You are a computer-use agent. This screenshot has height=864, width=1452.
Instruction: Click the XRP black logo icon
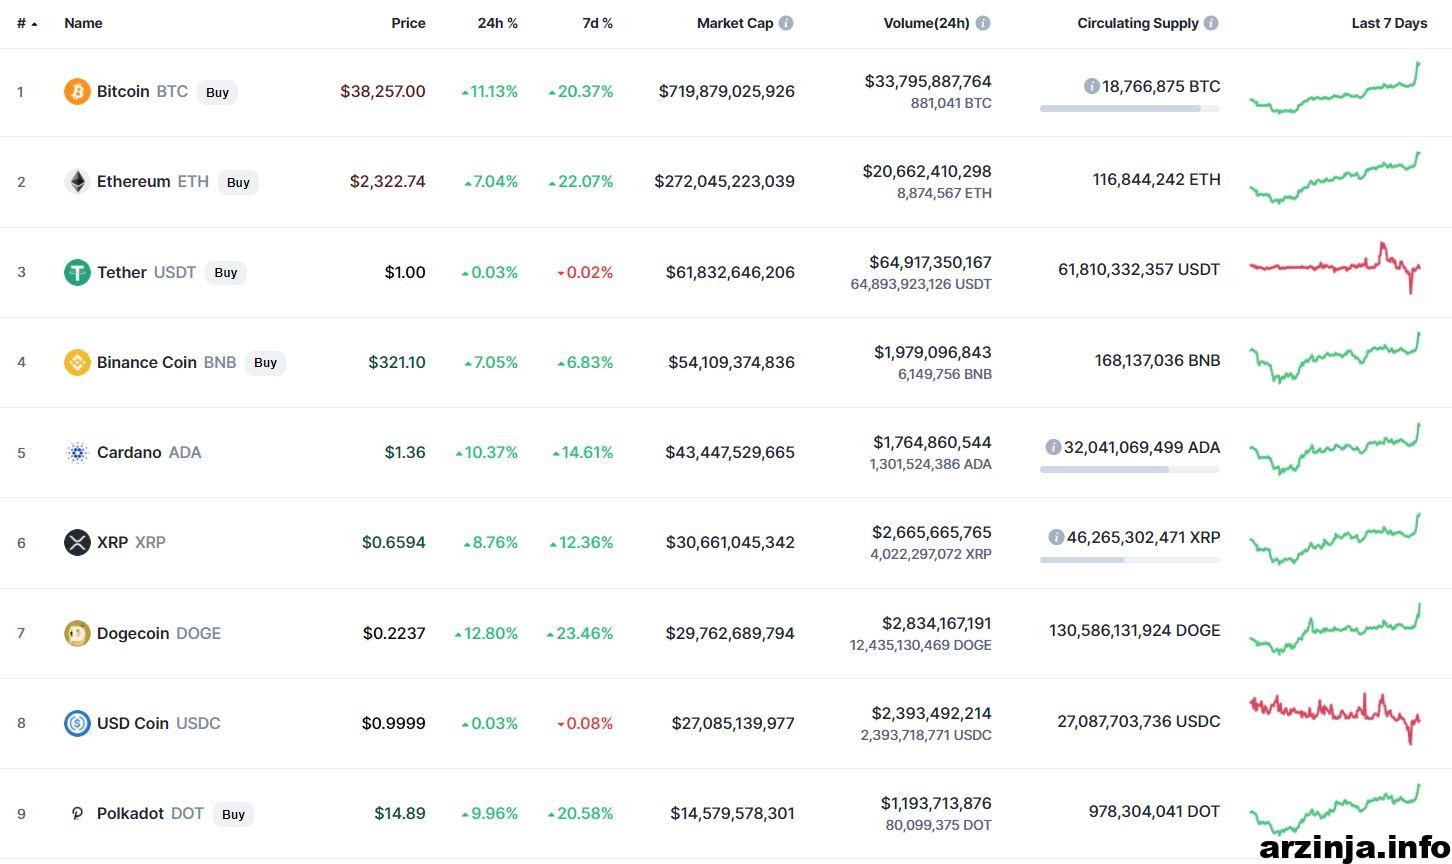click(x=77, y=543)
